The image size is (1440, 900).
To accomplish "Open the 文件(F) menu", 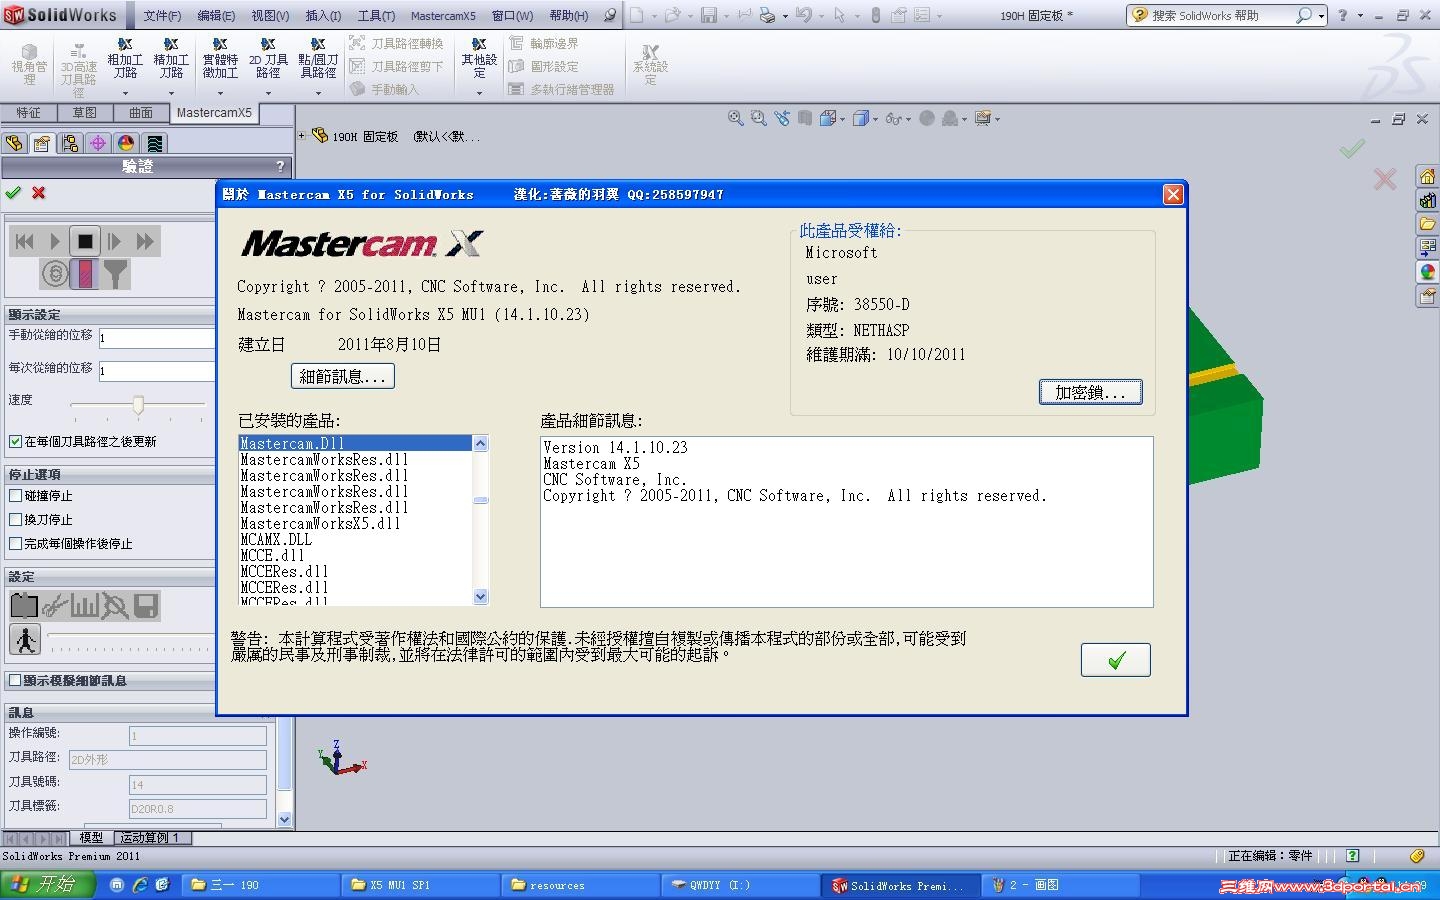I will click(161, 15).
